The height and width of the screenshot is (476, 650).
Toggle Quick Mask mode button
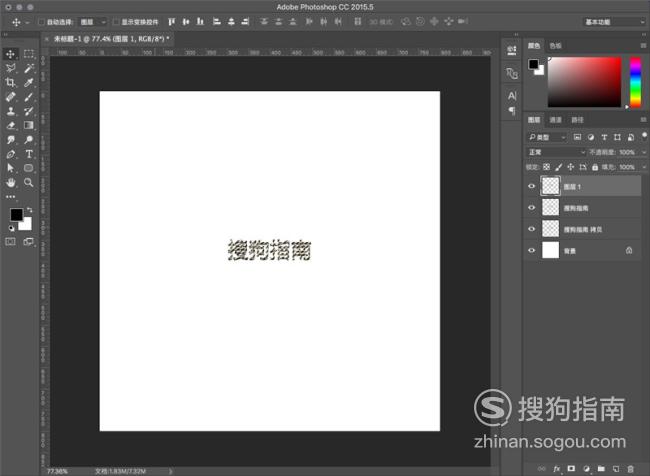click(10, 241)
